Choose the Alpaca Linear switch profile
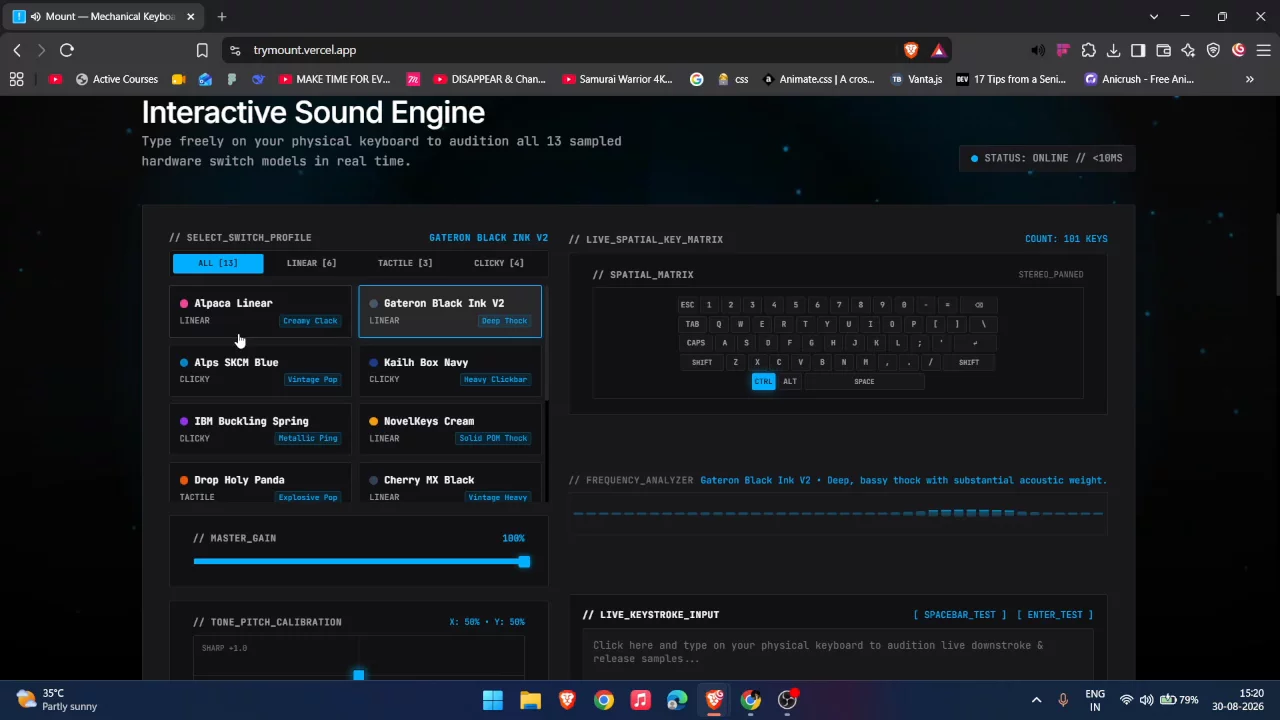Image resolution: width=1280 pixels, height=720 pixels. [x=261, y=311]
